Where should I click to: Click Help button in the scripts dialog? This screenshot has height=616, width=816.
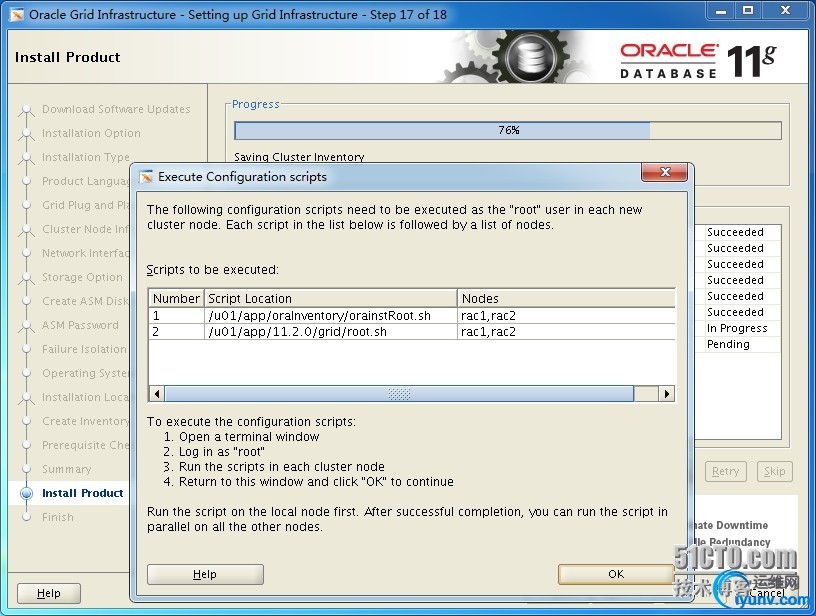coord(205,574)
